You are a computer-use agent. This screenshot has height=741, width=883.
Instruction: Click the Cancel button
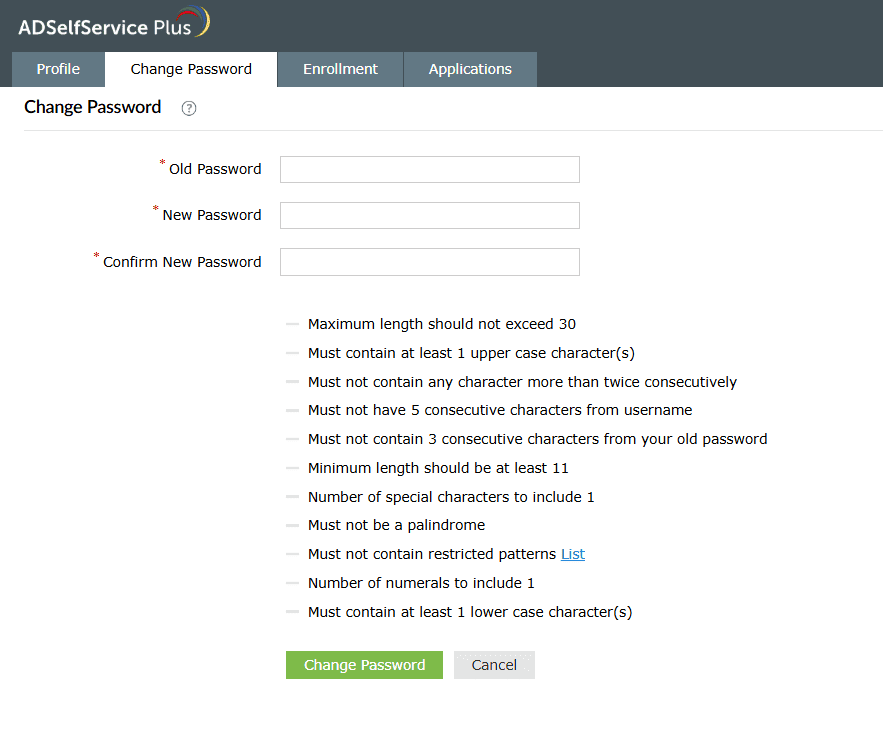[x=494, y=664]
